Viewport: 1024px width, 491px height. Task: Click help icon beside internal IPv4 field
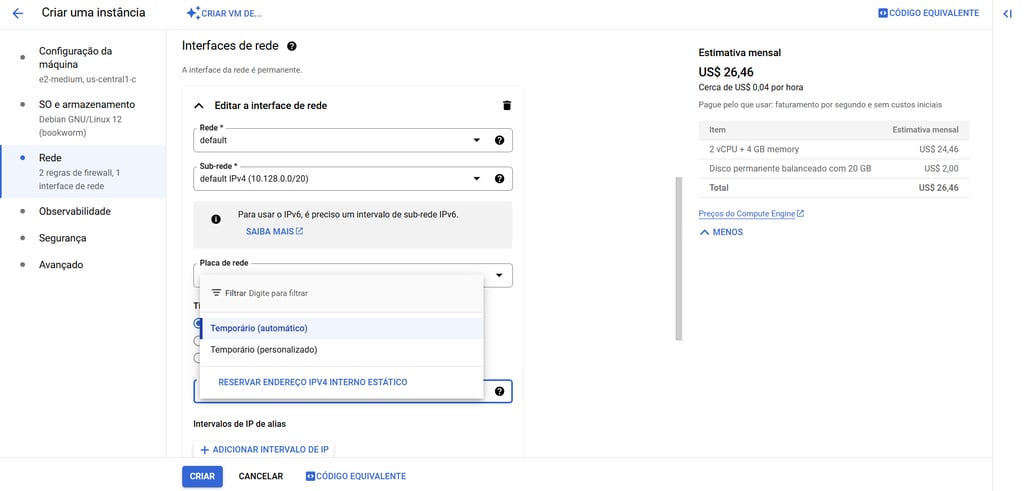click(x=499, y=391)
